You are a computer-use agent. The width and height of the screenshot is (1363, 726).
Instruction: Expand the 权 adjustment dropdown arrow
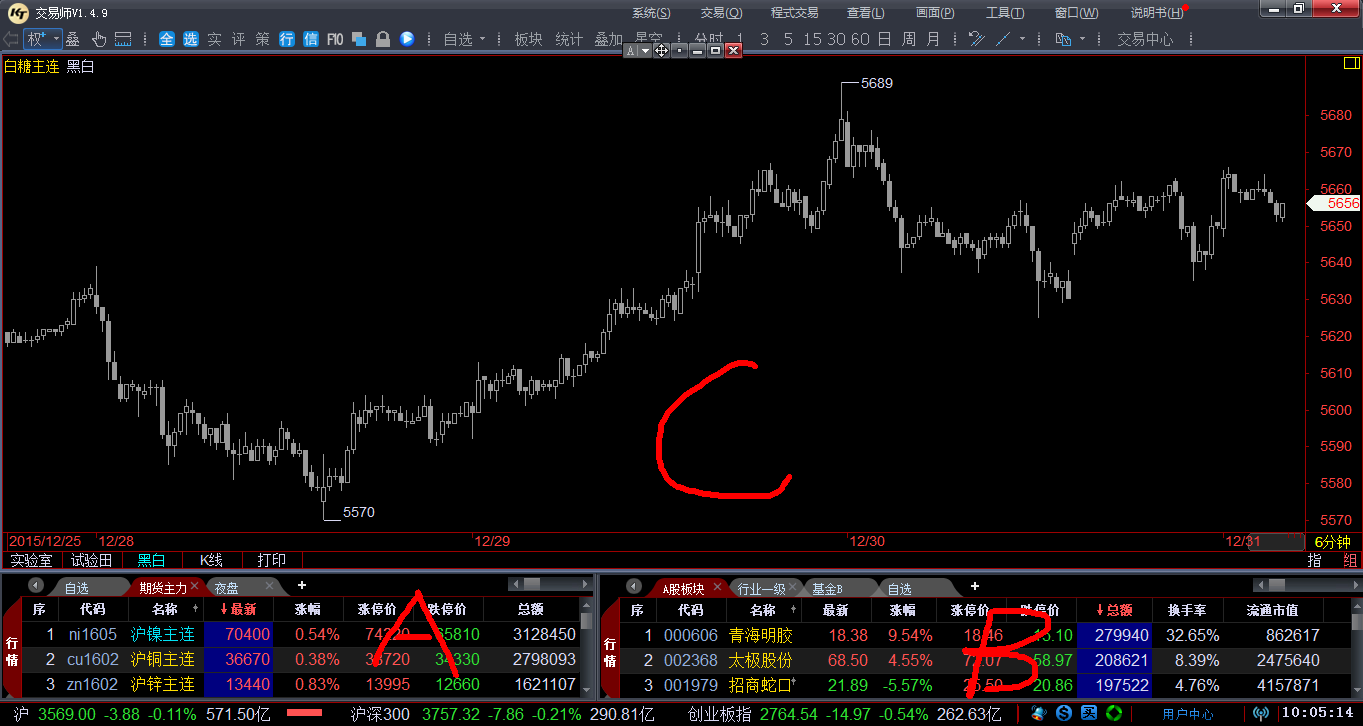56,39
